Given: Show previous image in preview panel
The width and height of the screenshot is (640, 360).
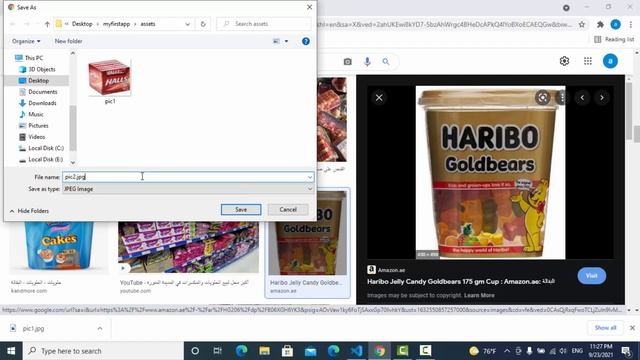Looking at the screenshot, I should pos(582,98).
